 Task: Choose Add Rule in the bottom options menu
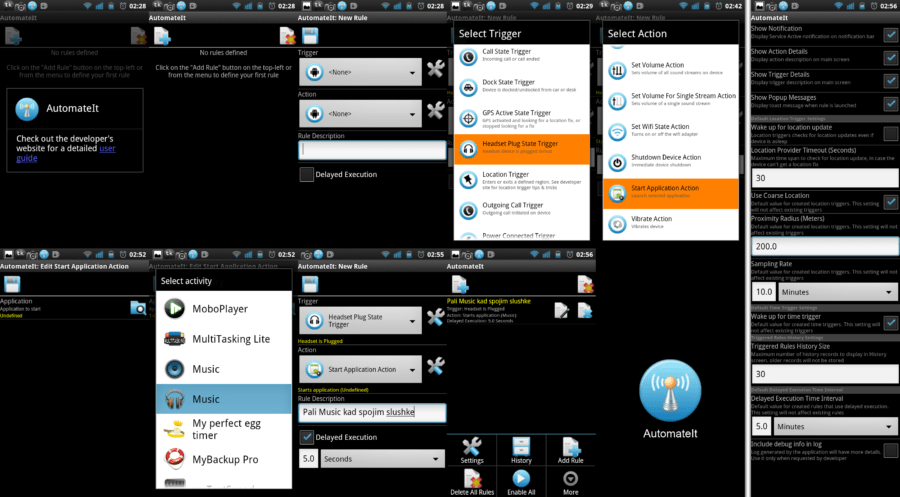click(x=571, y=451)
